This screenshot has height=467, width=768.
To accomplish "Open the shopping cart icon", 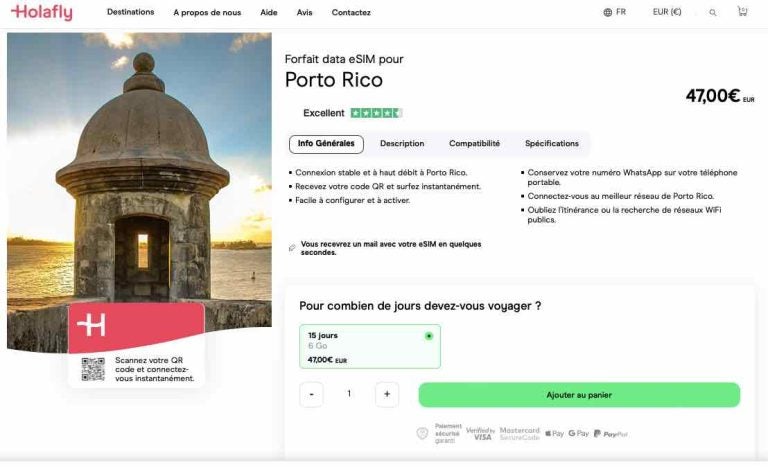I will [743, 11].
